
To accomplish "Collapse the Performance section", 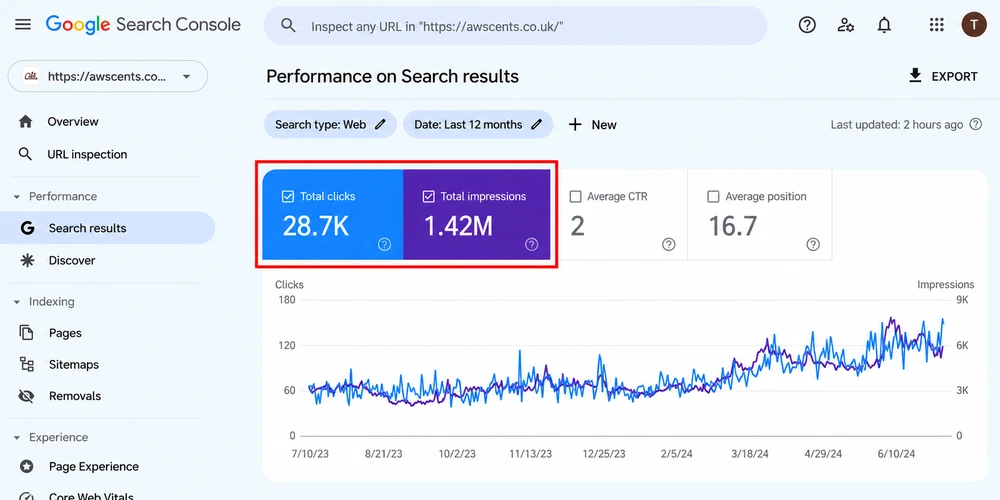I will coord(17,196).
